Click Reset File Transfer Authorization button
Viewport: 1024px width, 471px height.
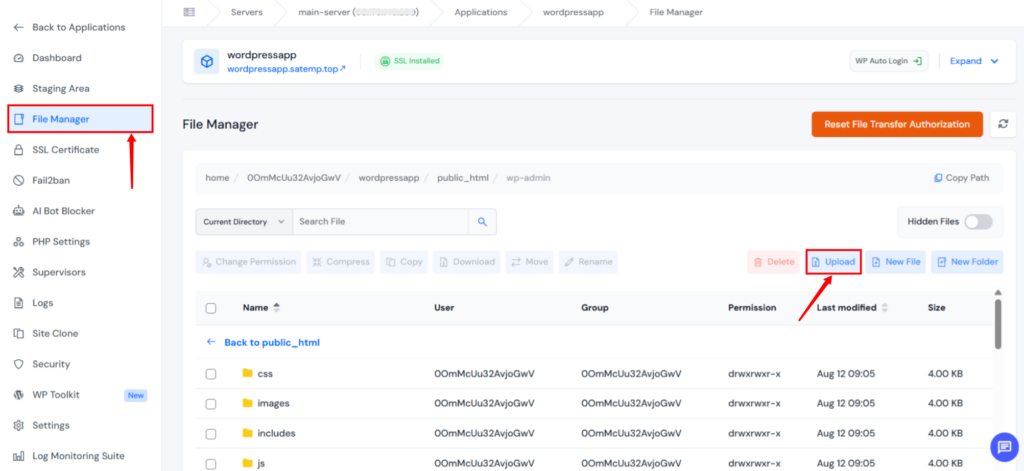[897, 124]
